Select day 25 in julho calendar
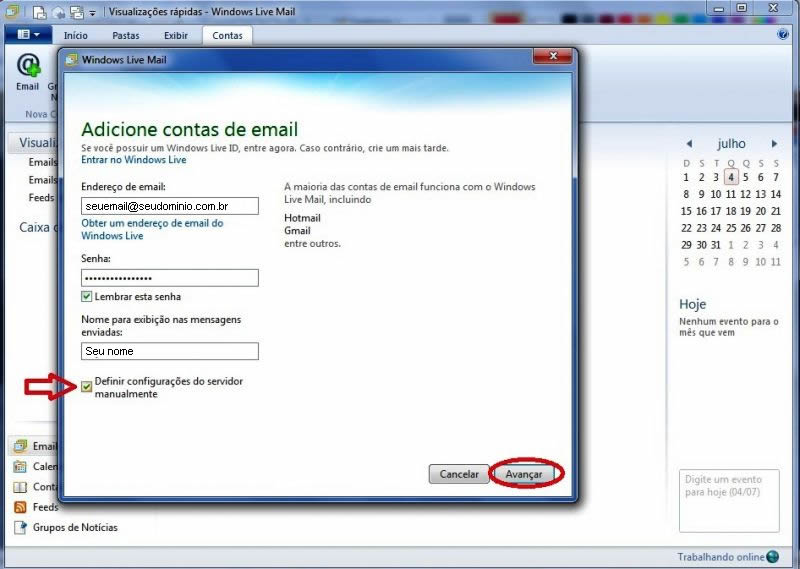Screen dimensions: 800x569 click(x=731, y=228)
